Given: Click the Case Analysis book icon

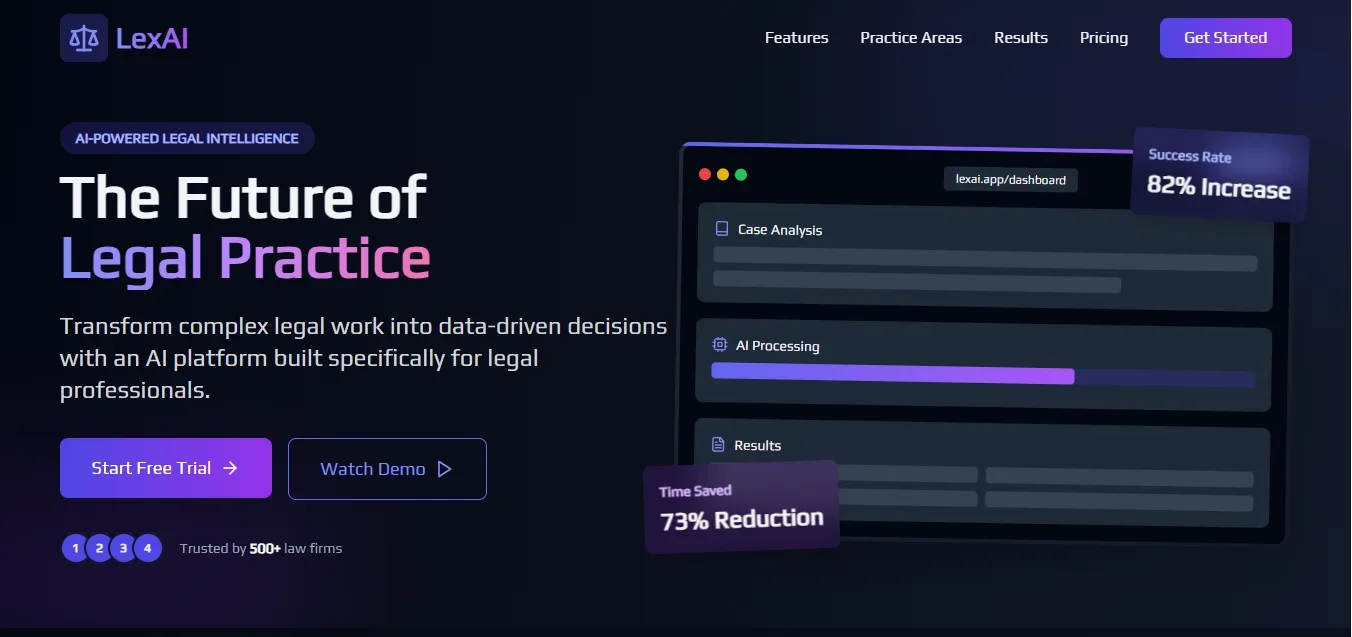Looking at the screenshot, I should 722,229.
